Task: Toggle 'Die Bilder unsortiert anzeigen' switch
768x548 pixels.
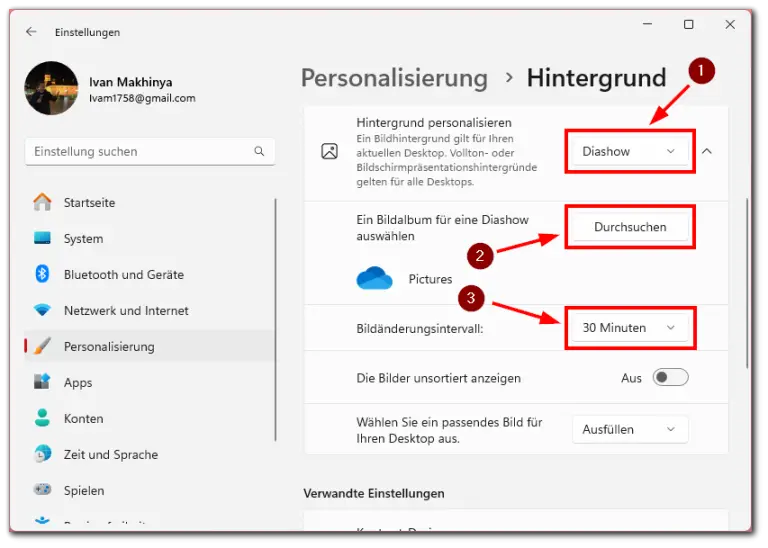Action: 670,378
